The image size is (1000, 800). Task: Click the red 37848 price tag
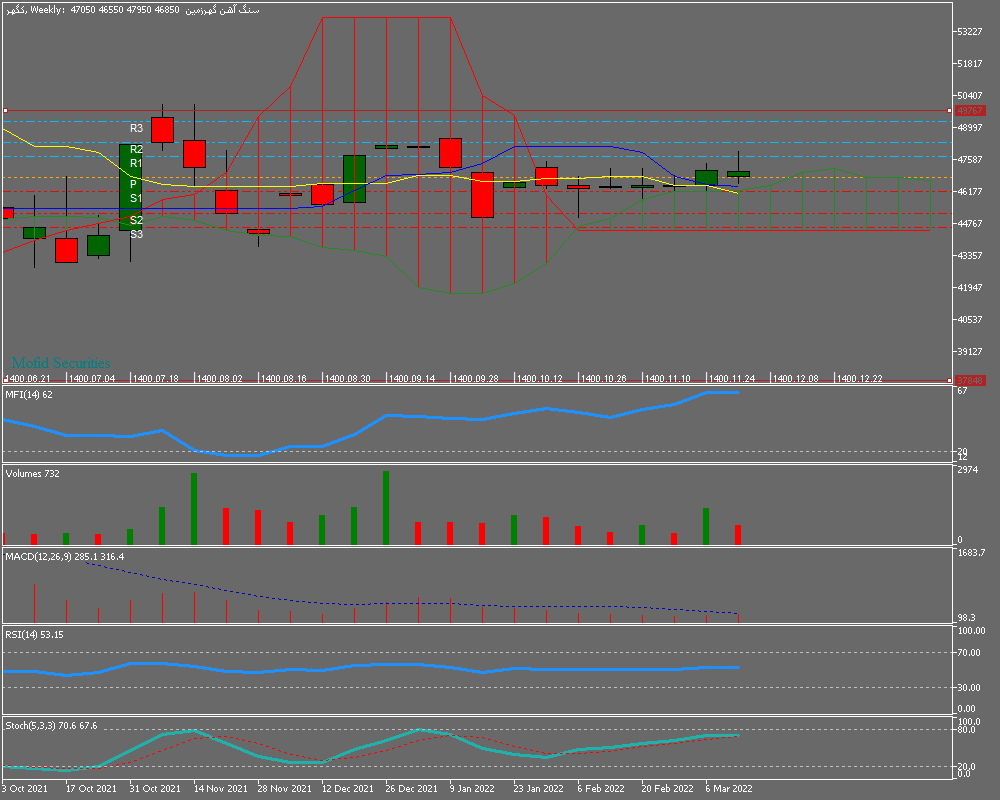(970, 380)
